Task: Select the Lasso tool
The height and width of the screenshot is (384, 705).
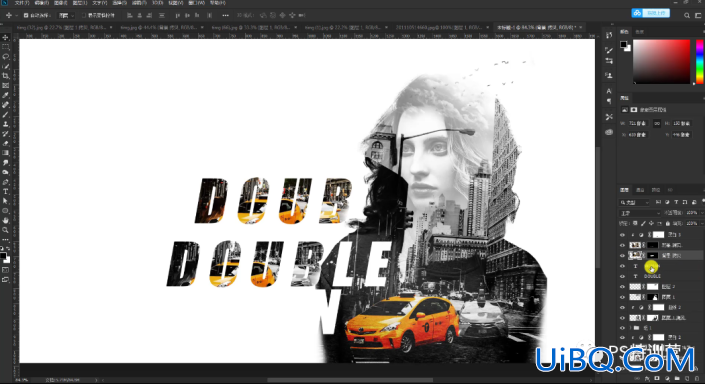Action: coord(5,57)
